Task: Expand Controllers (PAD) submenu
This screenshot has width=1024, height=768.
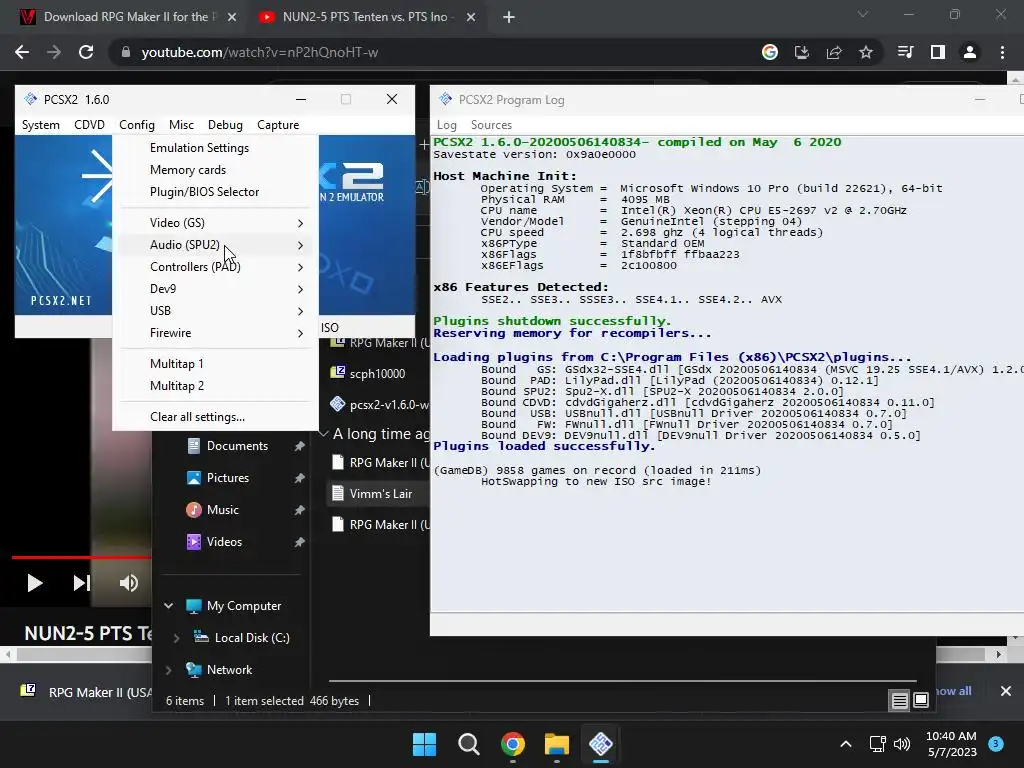Action: [x=216, y=267]
